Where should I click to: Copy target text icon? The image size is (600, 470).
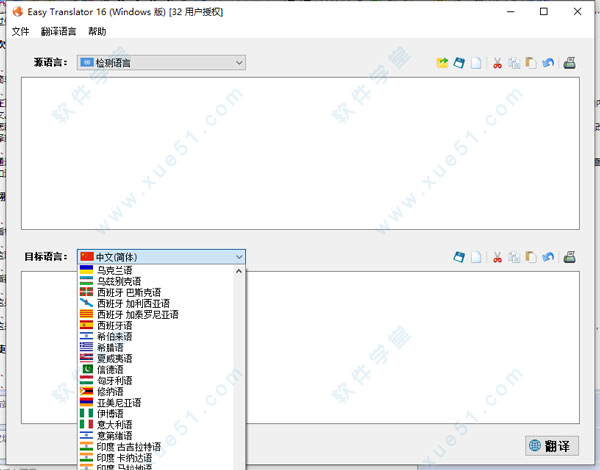pyautogui.click(x=514, y=257)
